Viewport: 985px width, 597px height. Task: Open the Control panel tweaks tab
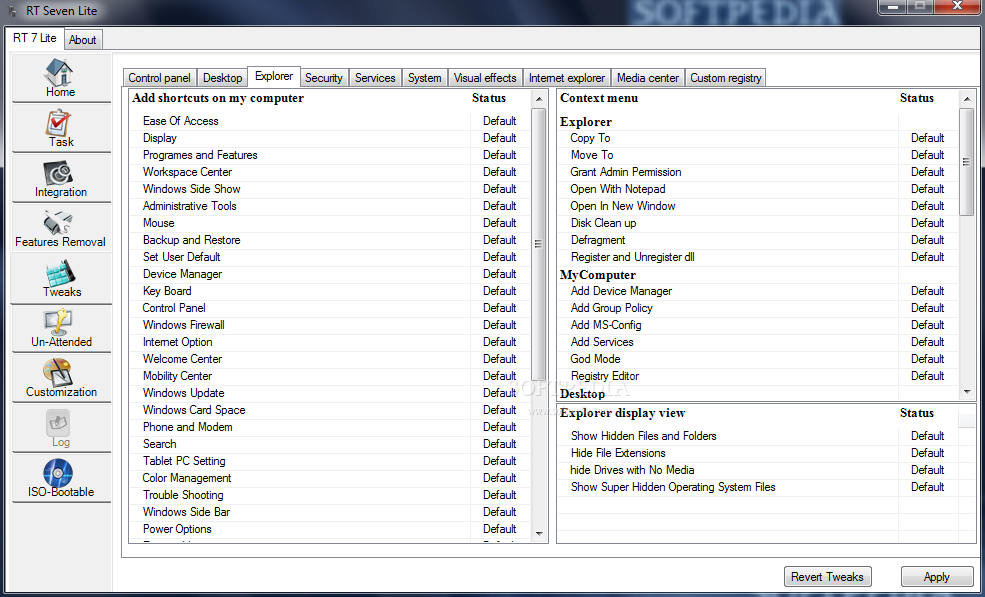pos(160,77)
